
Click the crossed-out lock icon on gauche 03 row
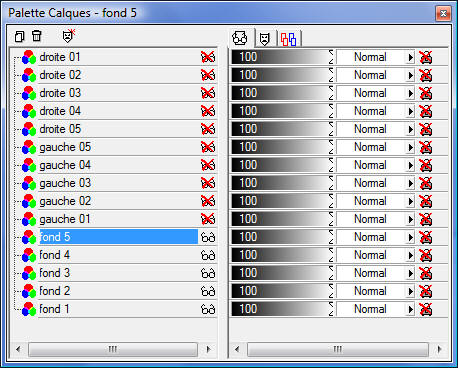point(425,183)
